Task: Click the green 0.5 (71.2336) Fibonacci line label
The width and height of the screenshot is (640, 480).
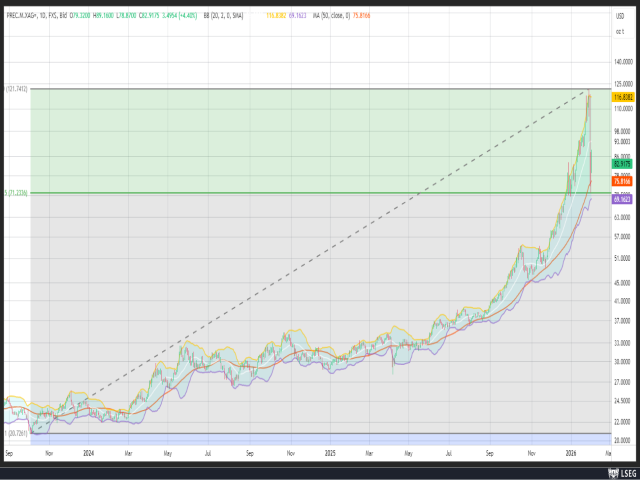Action: (15, 193)
